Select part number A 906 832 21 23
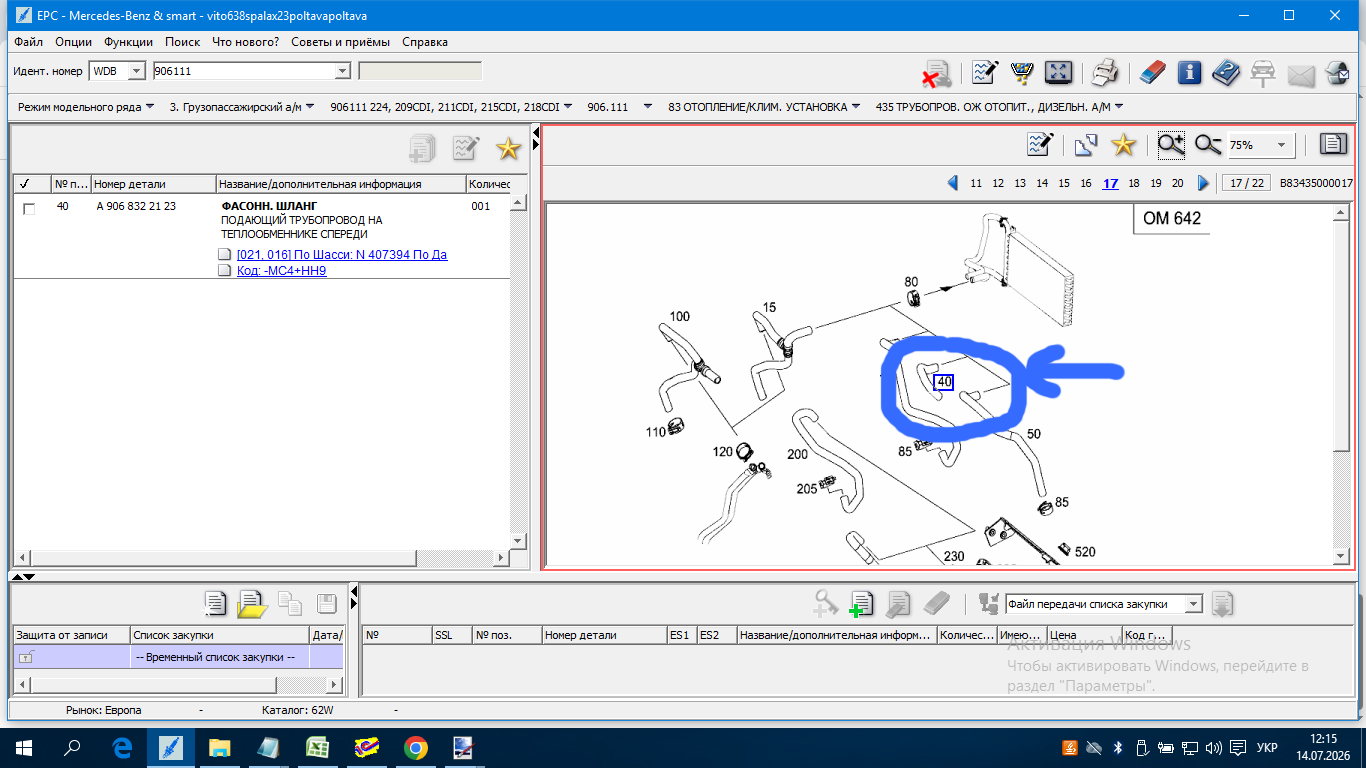 coord(136,207)
